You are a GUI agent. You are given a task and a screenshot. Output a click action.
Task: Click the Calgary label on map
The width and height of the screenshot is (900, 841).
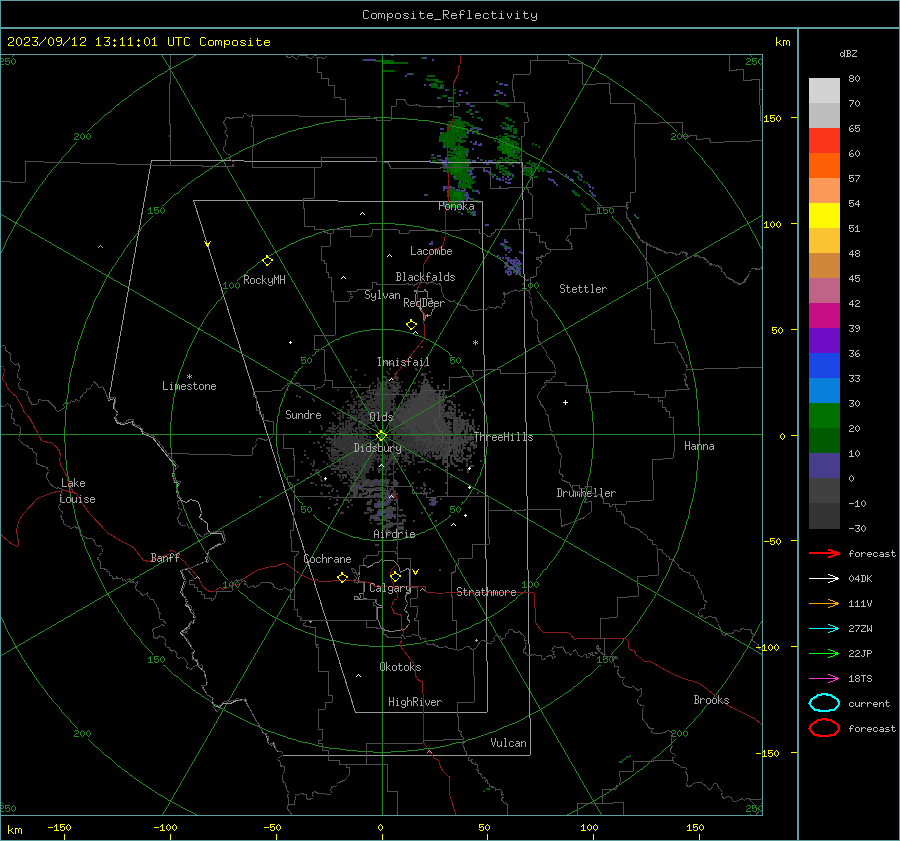(390, 588)
